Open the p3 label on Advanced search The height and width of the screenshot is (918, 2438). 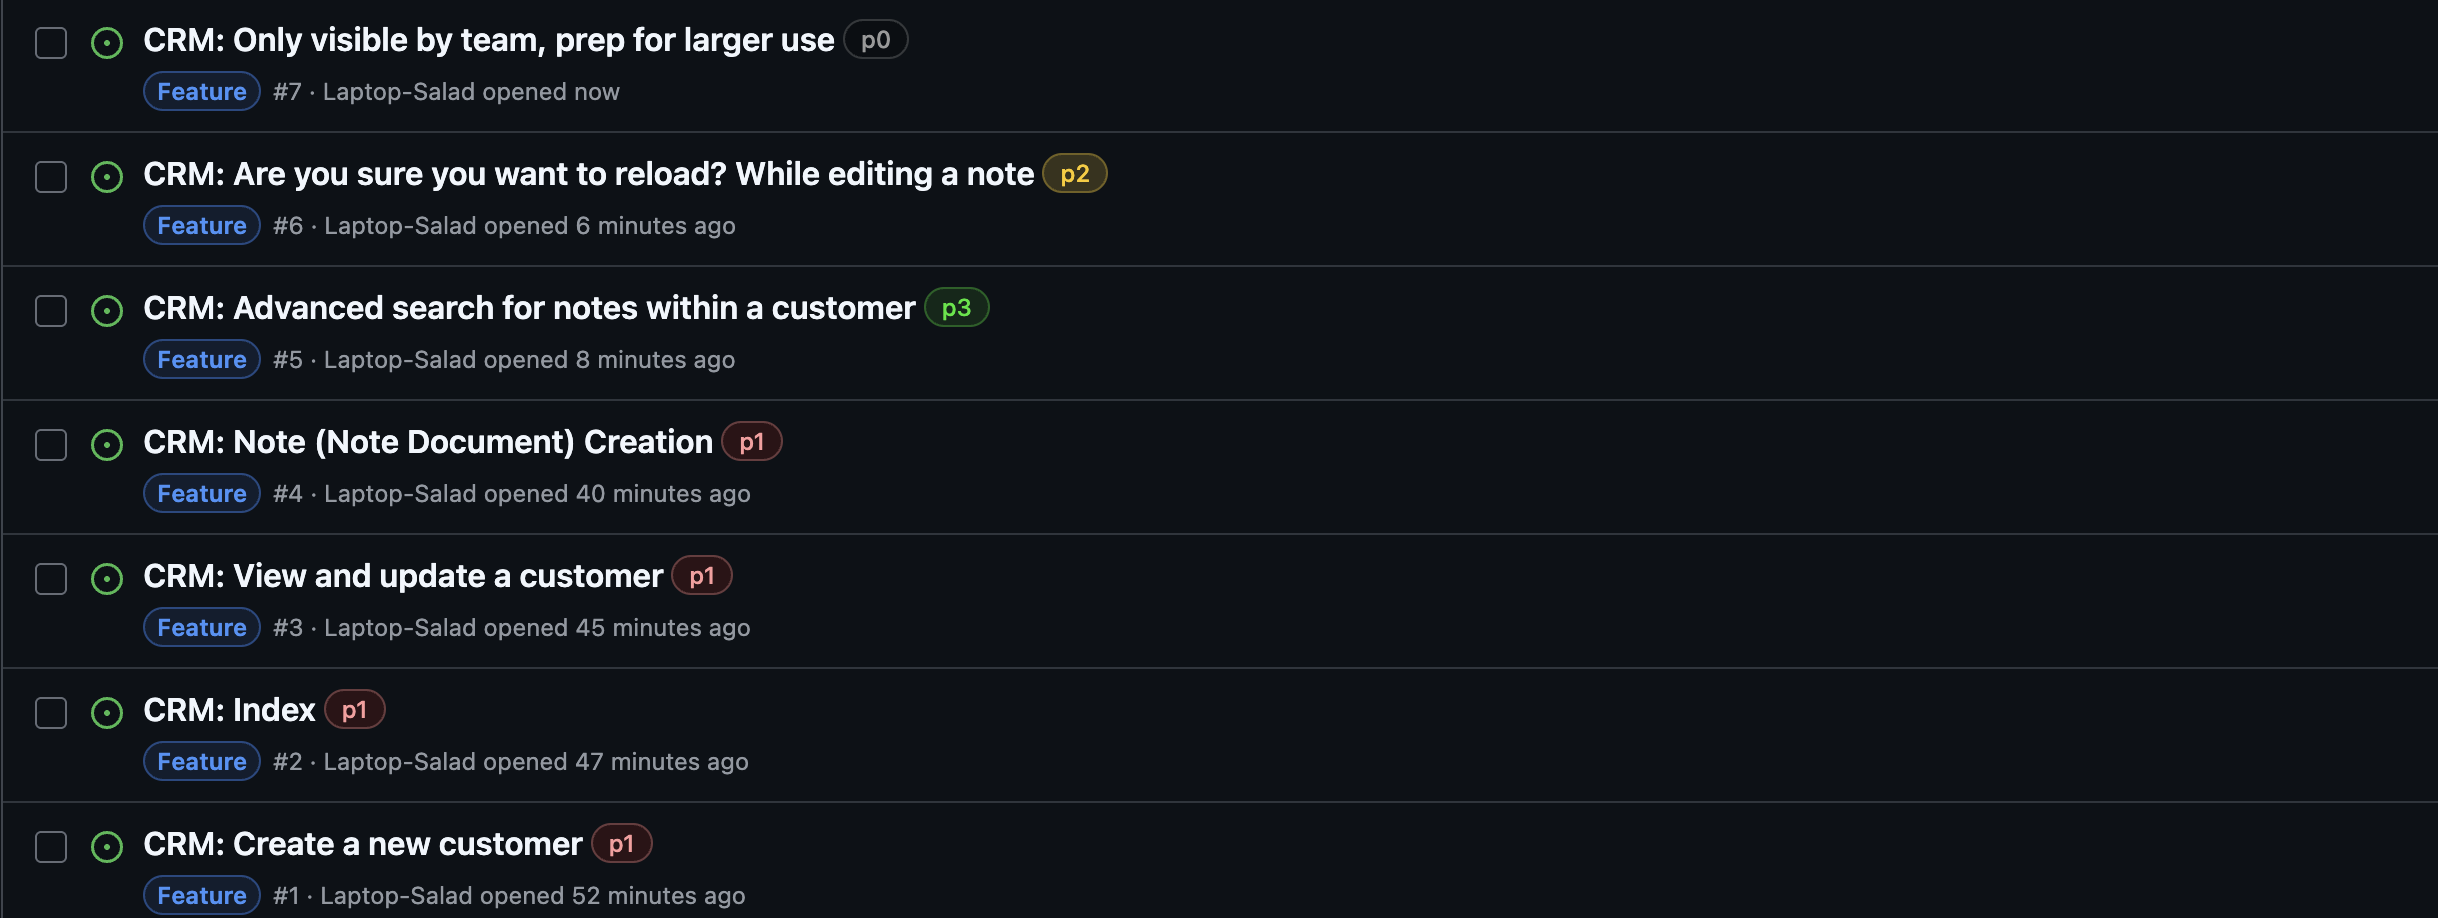[x=956, y=307]
